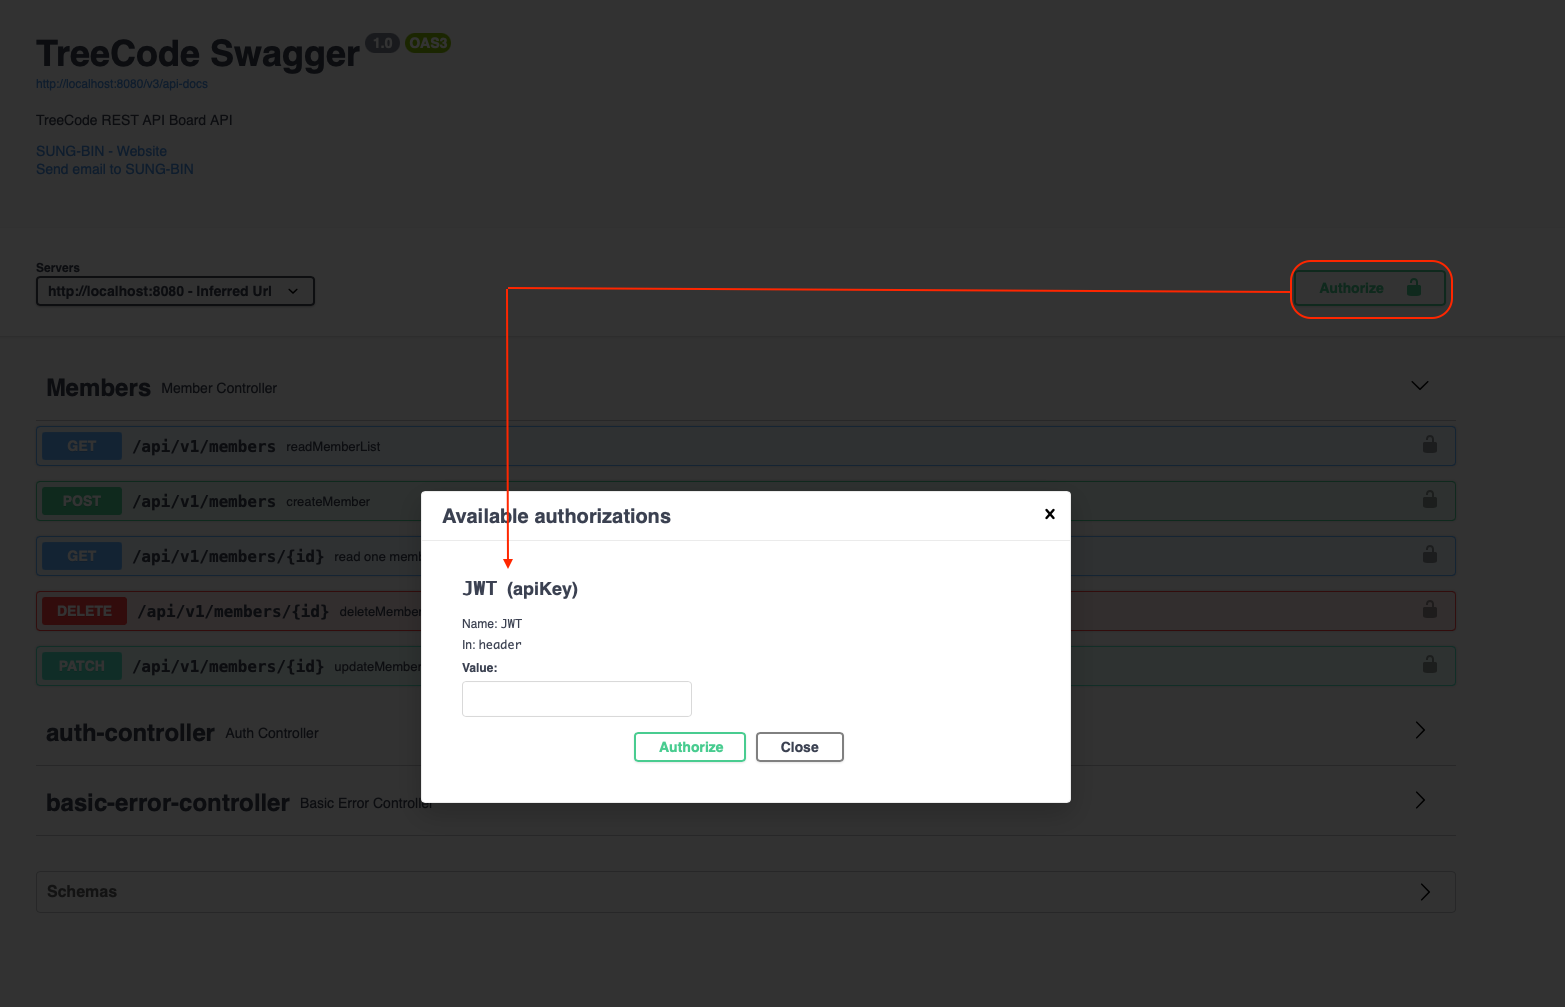
Task: Click the Members heading text
Action: 98,388
